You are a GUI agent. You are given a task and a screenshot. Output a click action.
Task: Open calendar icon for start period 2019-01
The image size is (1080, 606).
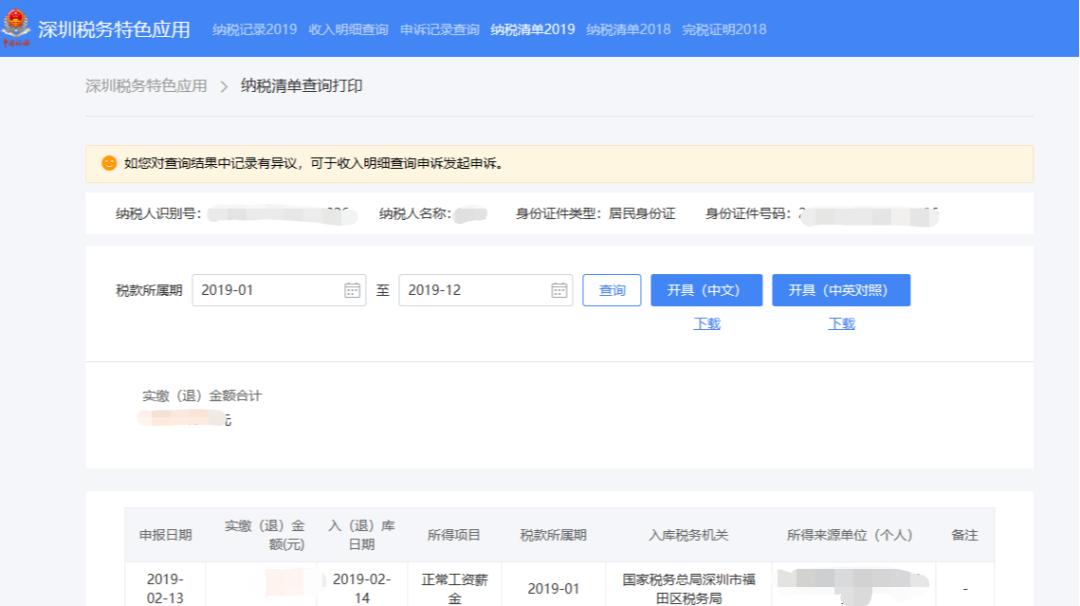point(352,290)
